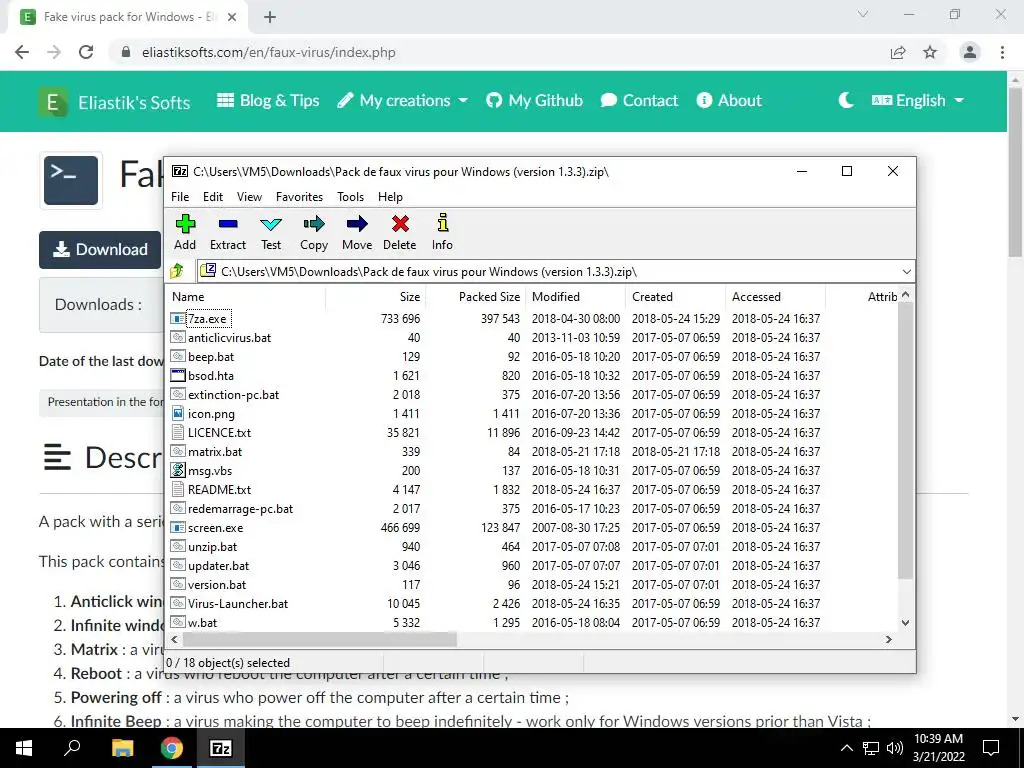The height and width of the screenshot is (768, 1024).
Task: Select the bsod.hta file icon
Action: pos(178,376)
